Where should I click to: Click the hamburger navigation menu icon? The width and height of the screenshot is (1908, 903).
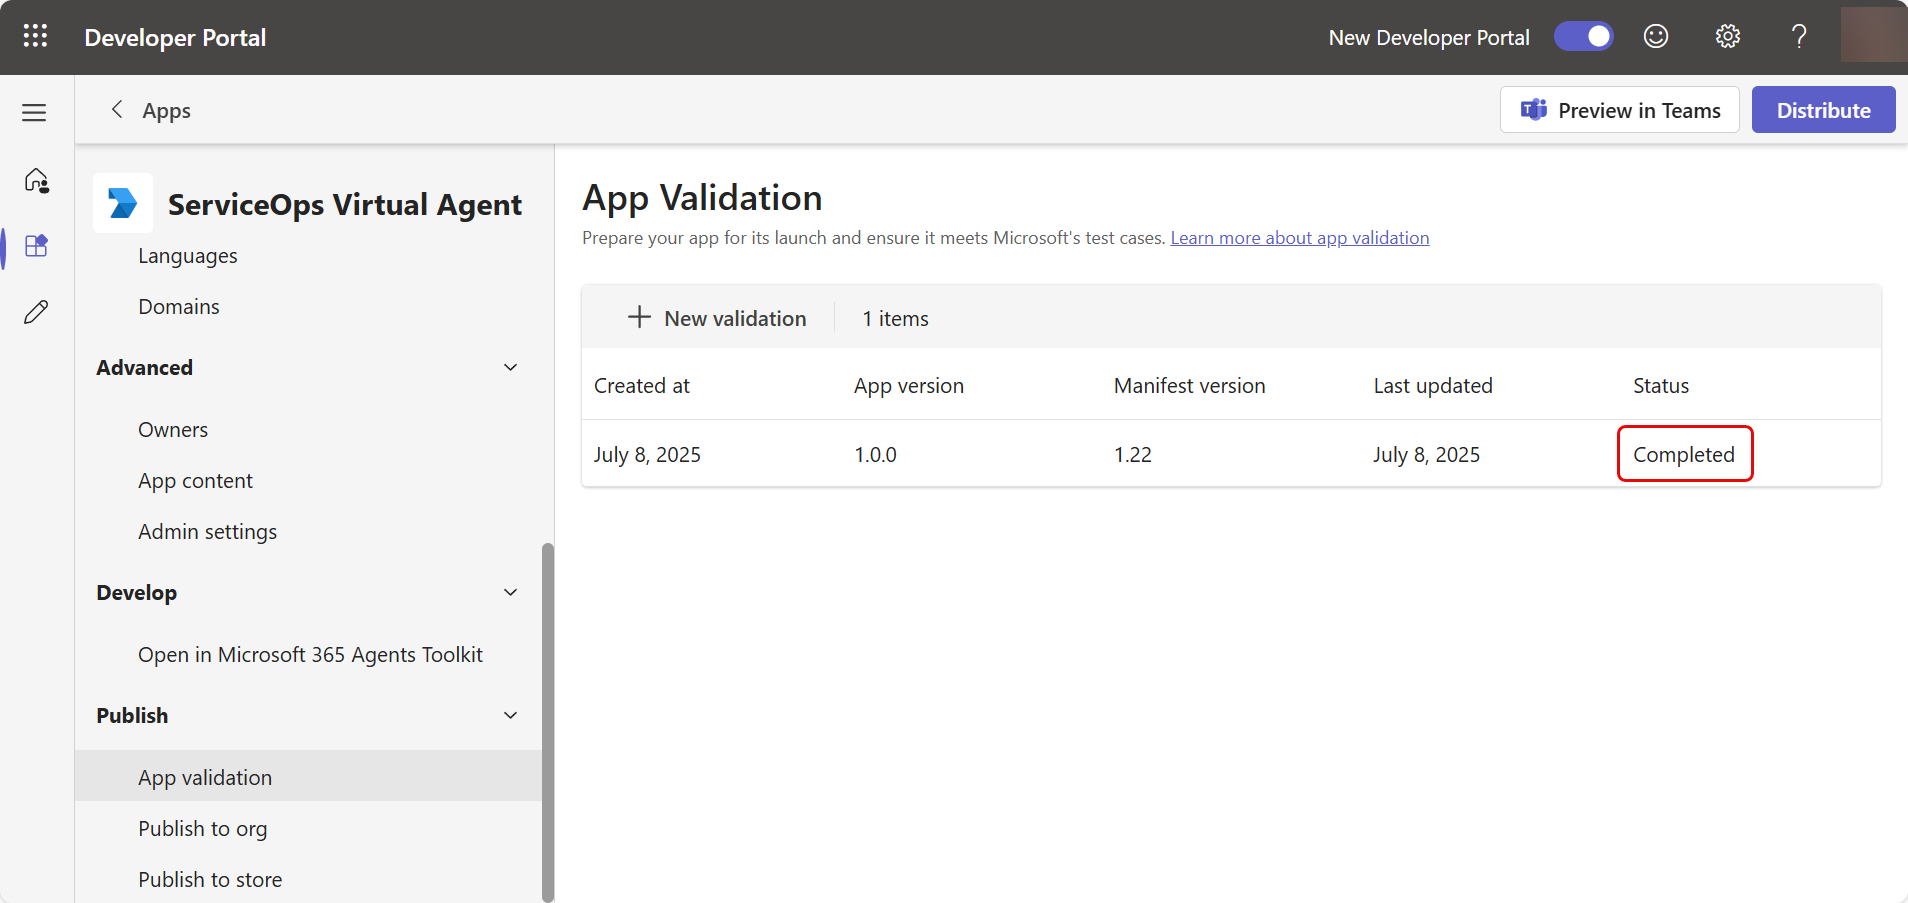coord(34,113)
